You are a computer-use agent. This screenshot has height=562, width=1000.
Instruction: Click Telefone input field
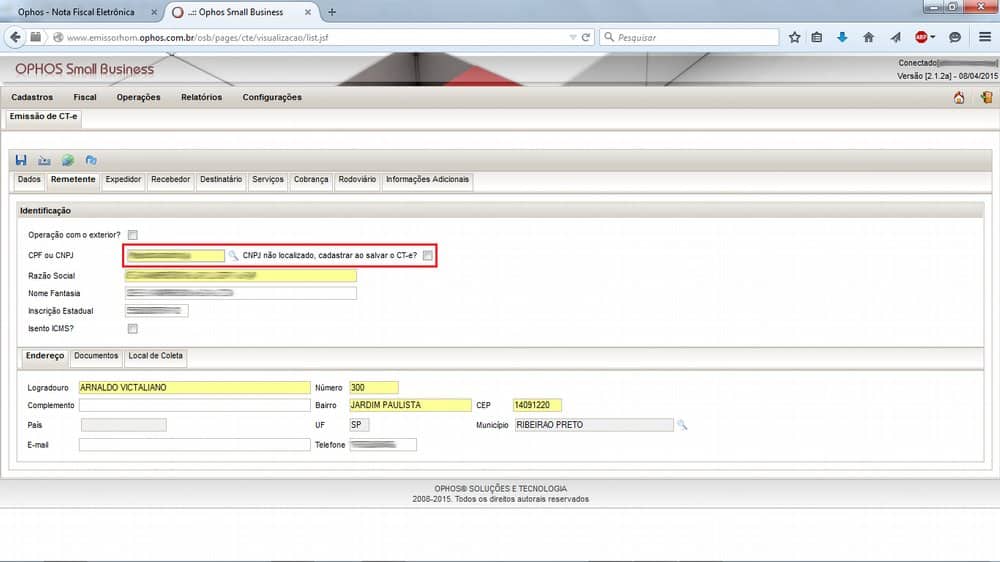pyautogui.click(x=383, y=445)
